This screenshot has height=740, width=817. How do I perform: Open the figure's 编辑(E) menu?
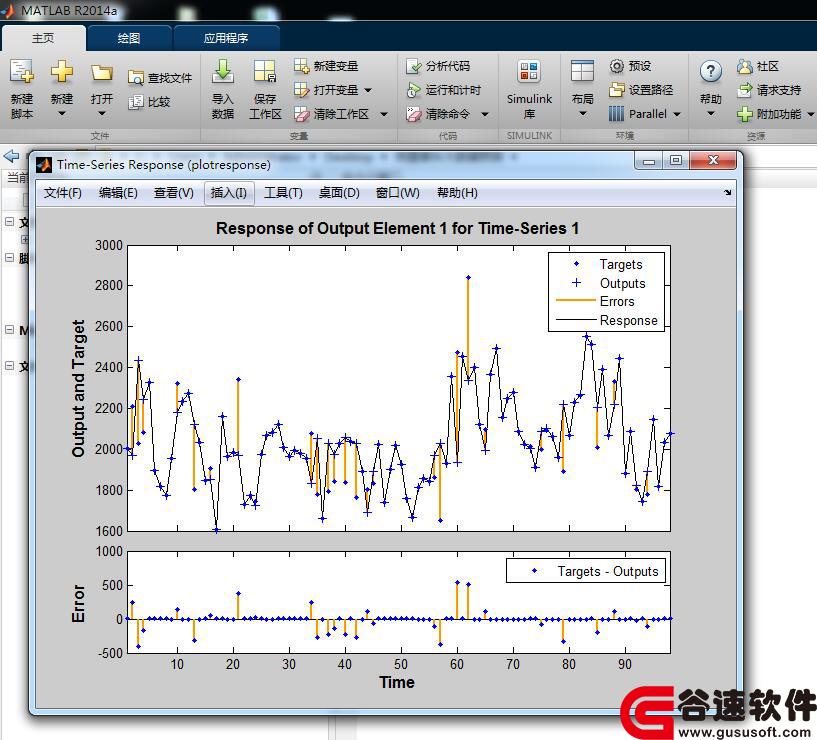tap(118, 193)
